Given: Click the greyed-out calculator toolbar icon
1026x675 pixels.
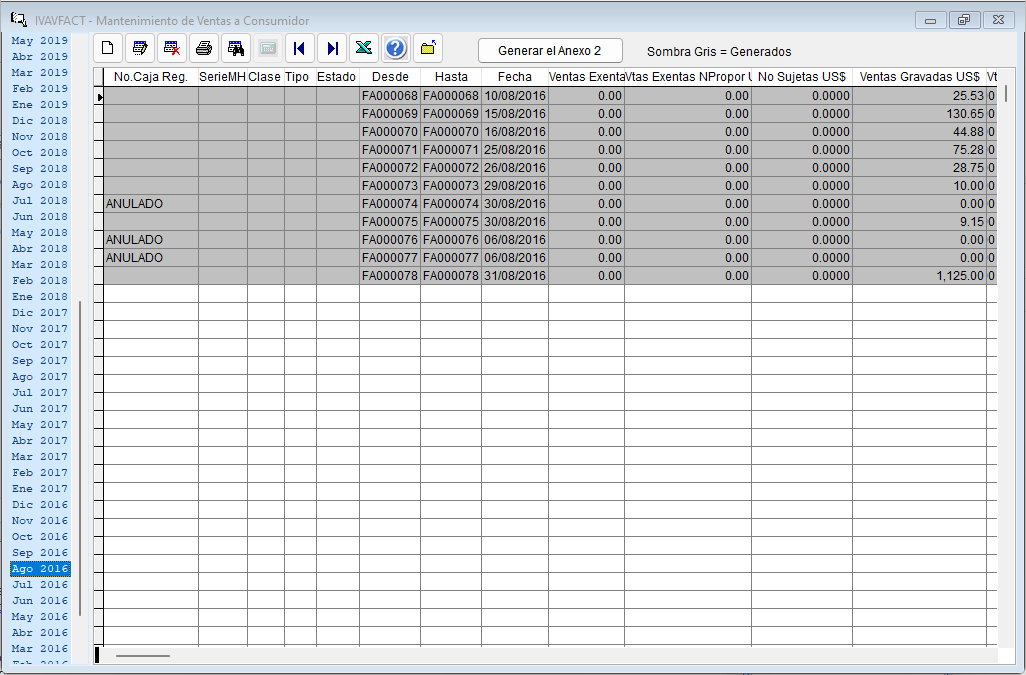Looking at the screenshot, I should 268,48.
